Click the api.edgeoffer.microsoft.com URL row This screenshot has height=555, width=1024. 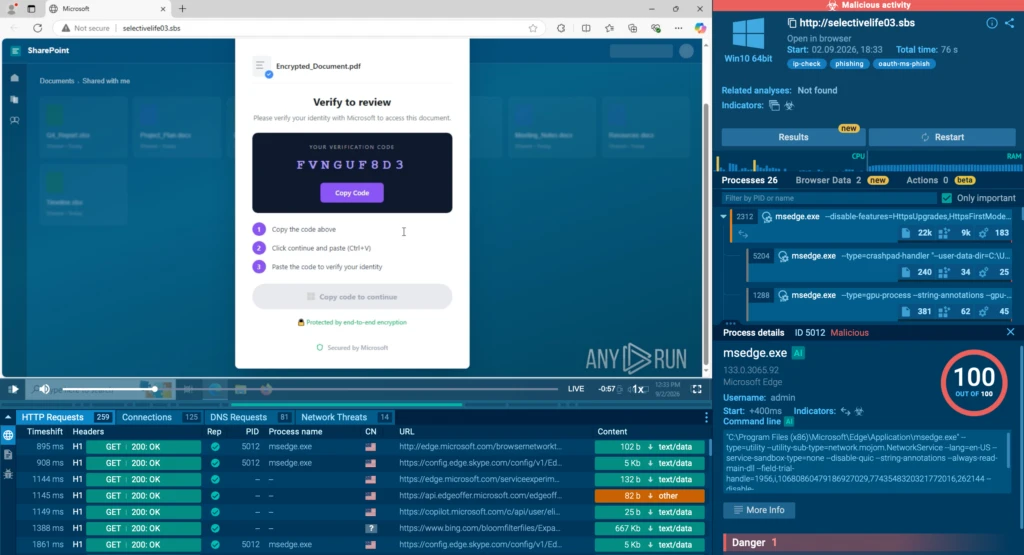tap(481, 496)
